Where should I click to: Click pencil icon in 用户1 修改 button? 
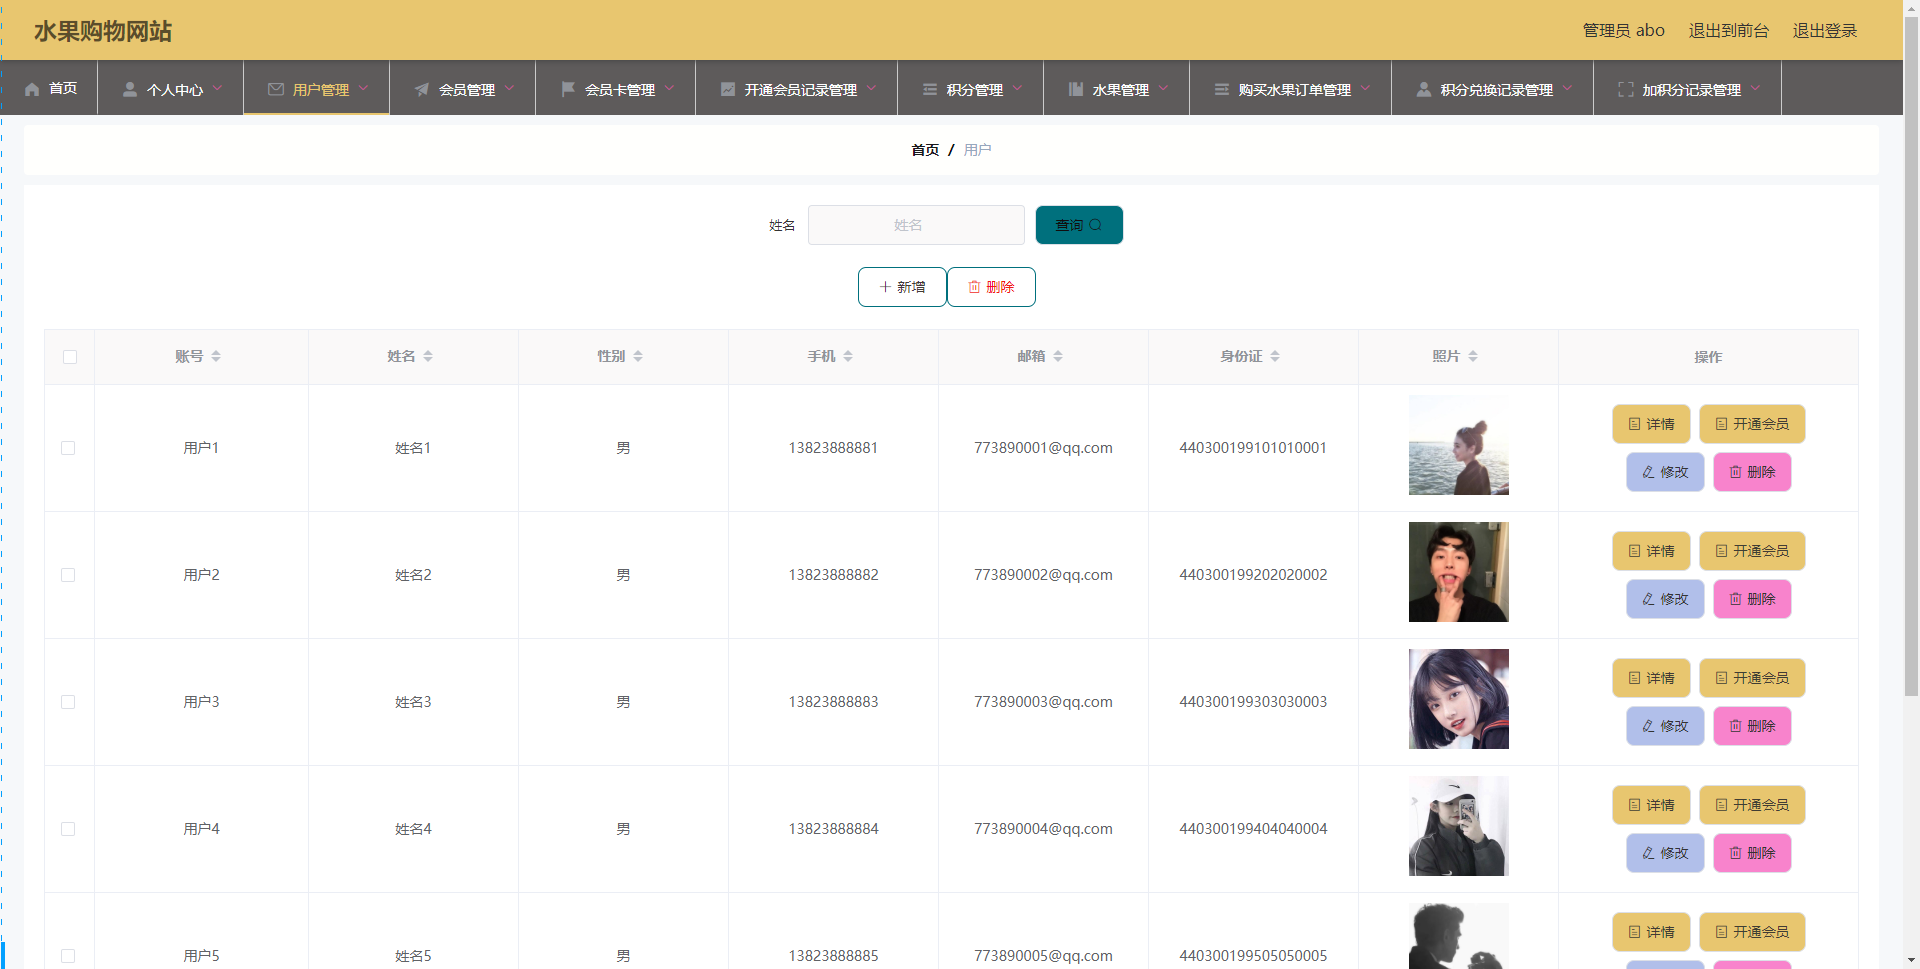pyautogui.click(x=1648, y=472)
